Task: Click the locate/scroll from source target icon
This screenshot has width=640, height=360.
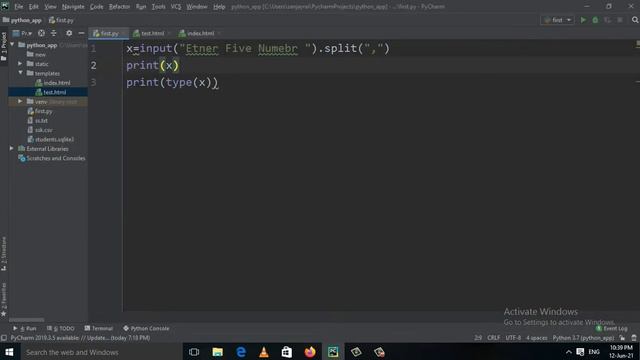Action: (41, 33)
